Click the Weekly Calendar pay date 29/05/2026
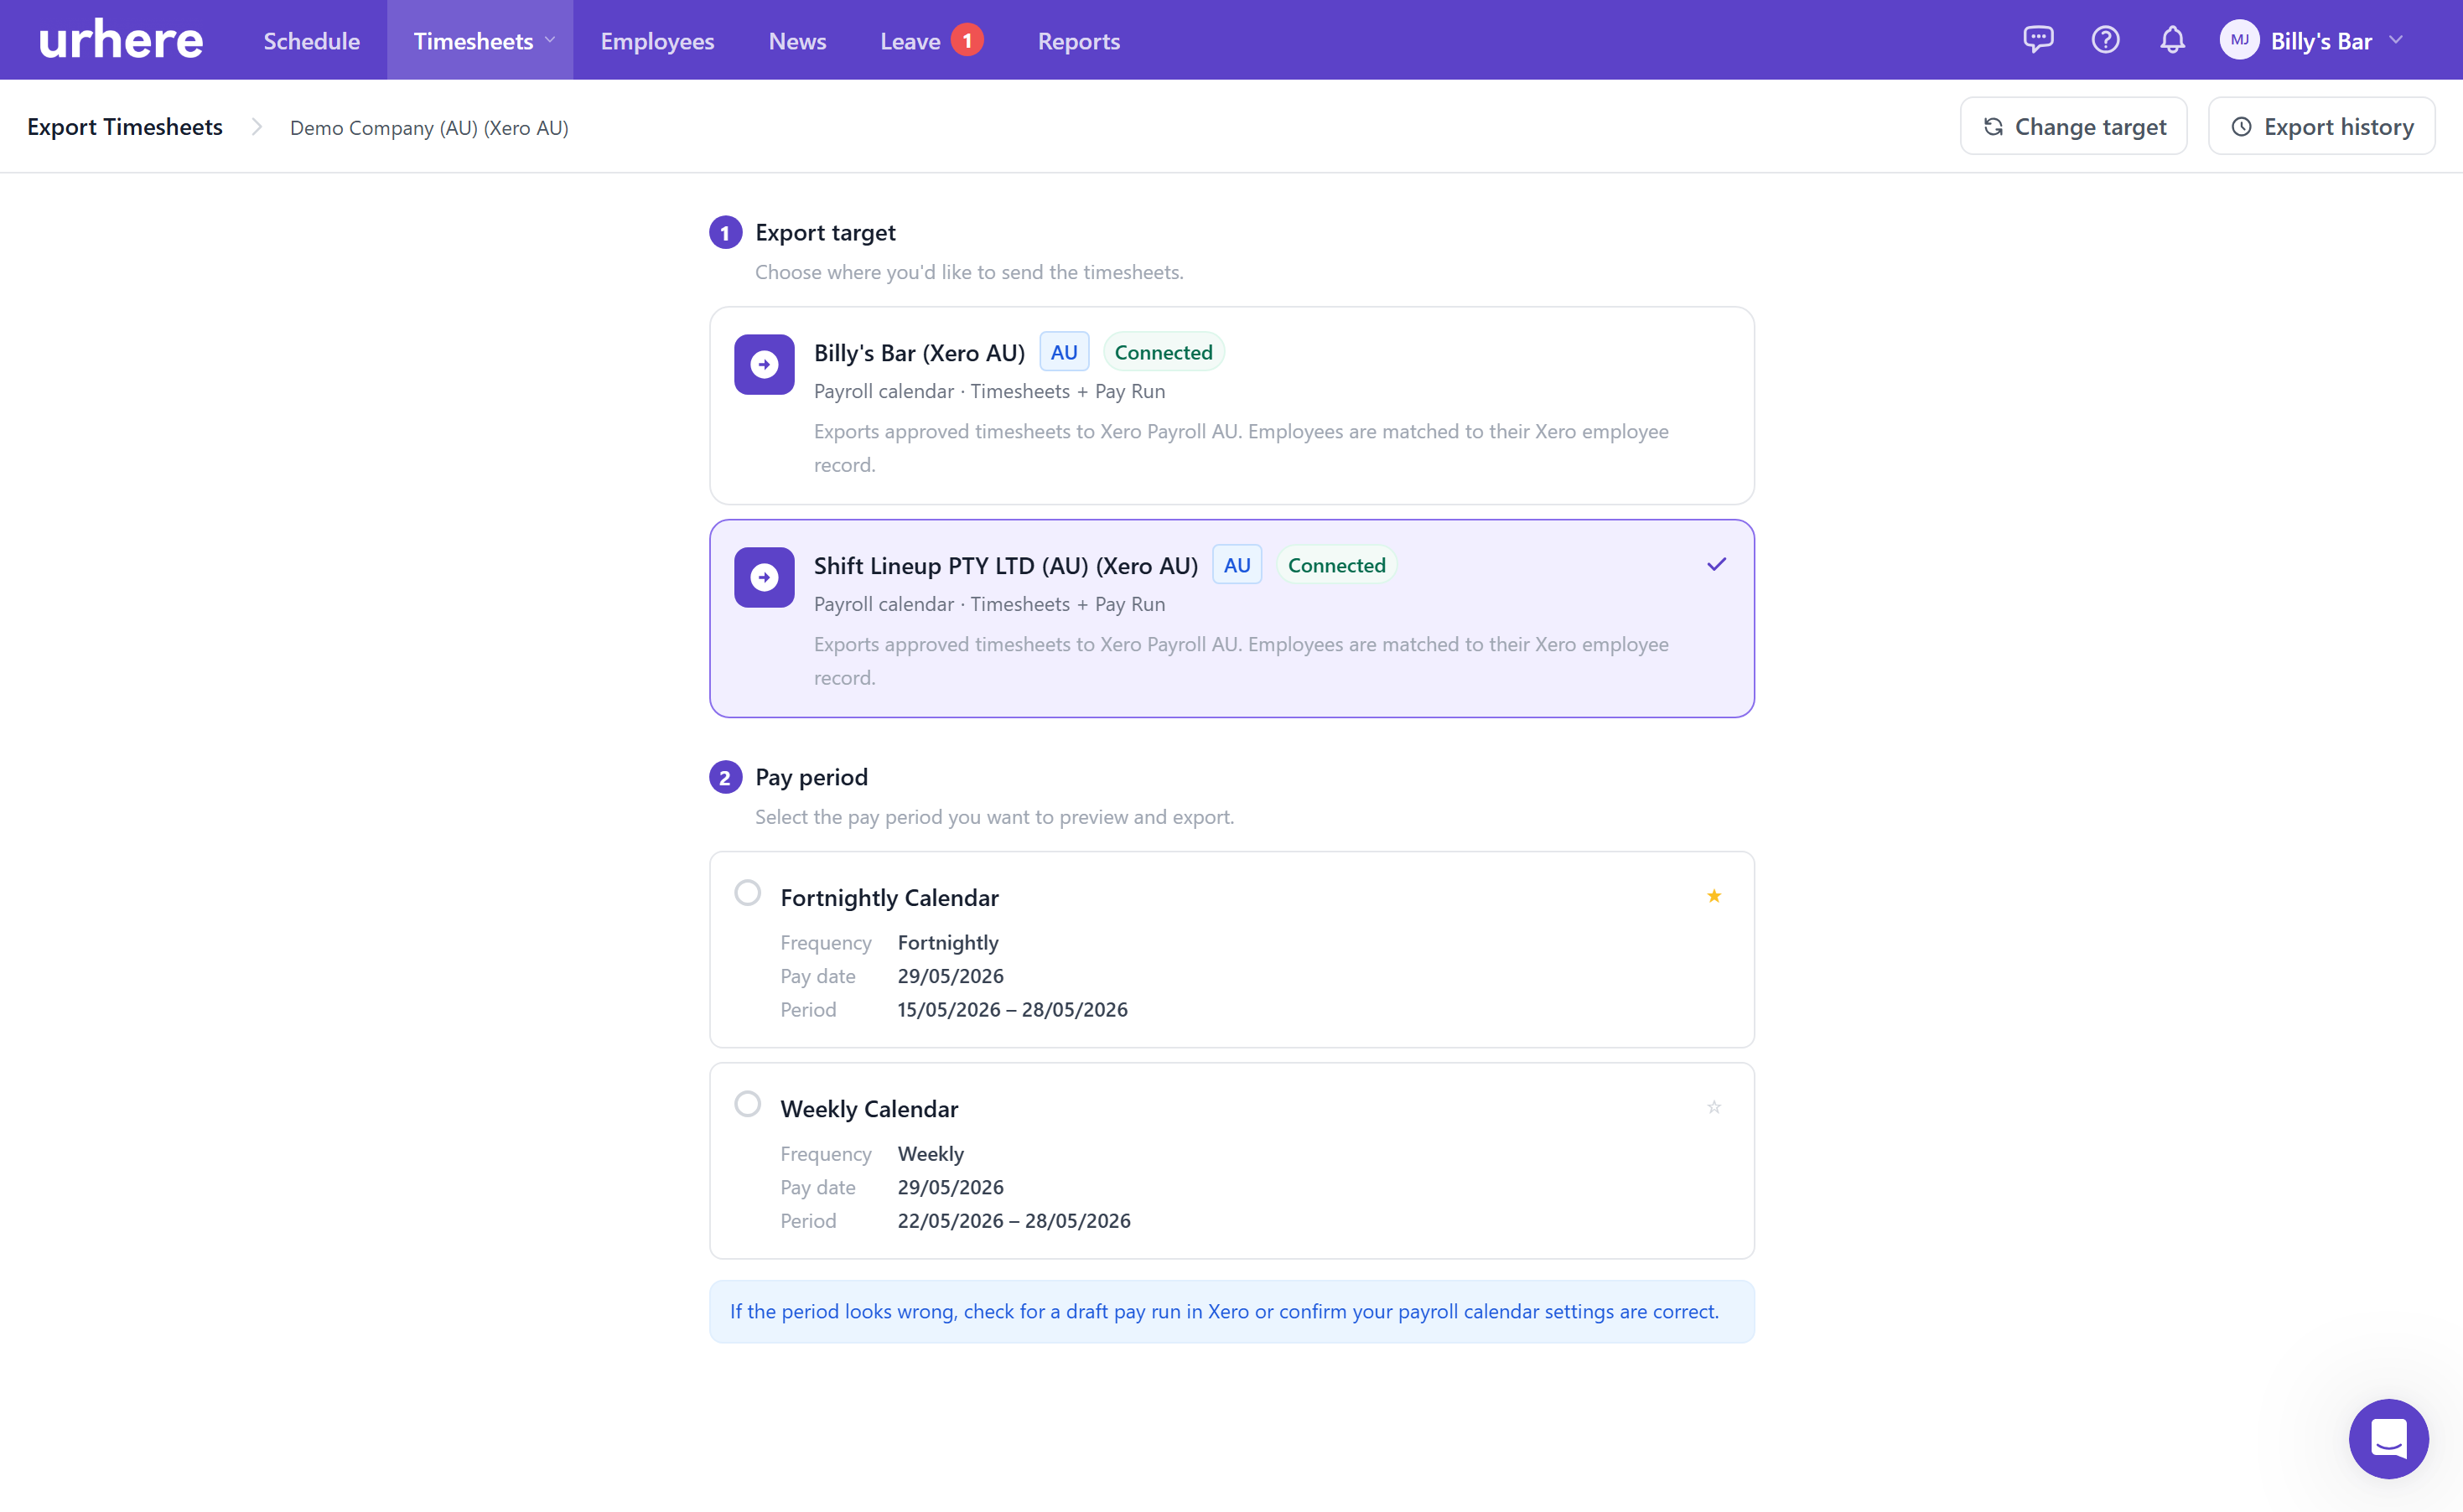Viewport: 2463px width, 1512px height. (x=950, y=1187)
